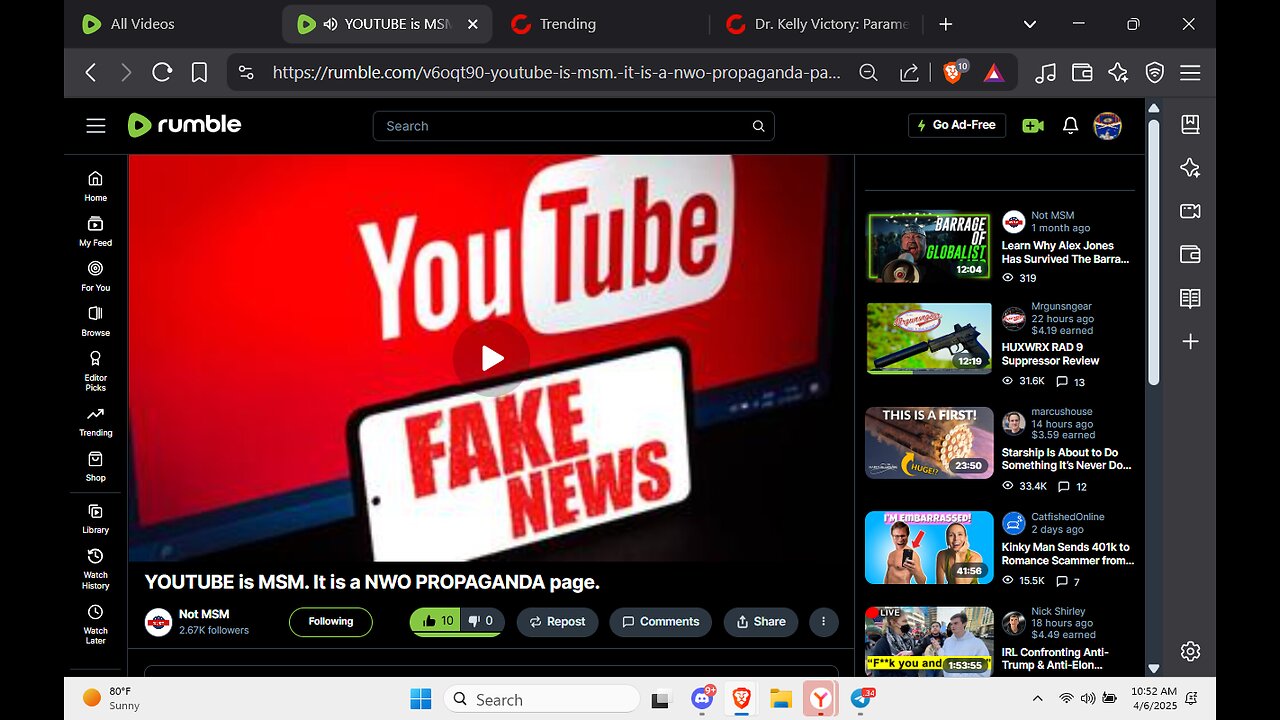Screen dimensions: 1280x720
Task: Open a new browser tab
Action: (x=946, y=24)
